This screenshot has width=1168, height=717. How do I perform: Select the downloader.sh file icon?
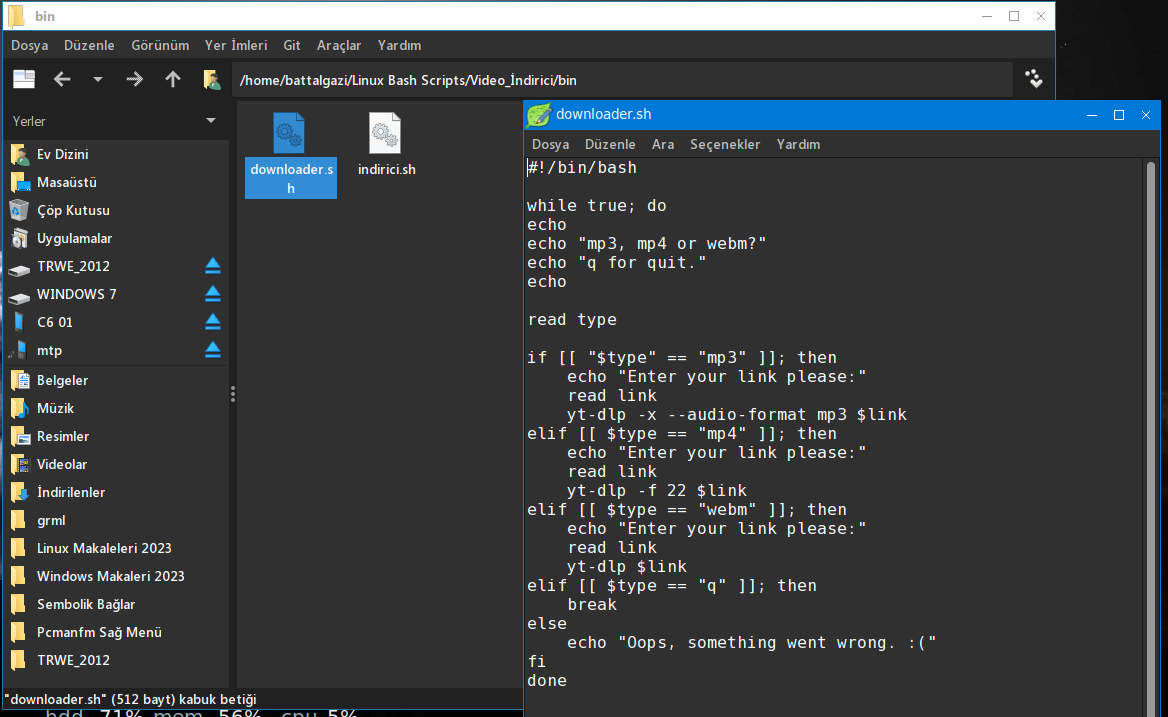coord(290,134)
